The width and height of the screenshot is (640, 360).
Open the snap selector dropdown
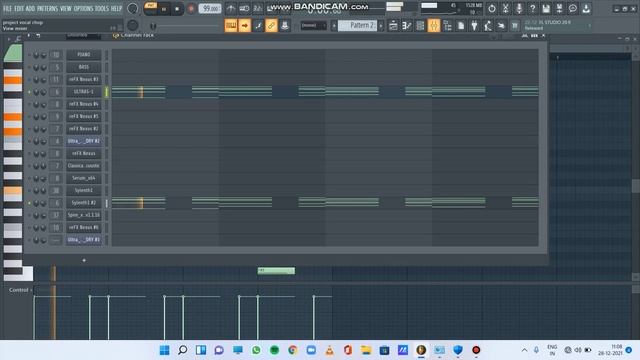click(x=313, y=26)
